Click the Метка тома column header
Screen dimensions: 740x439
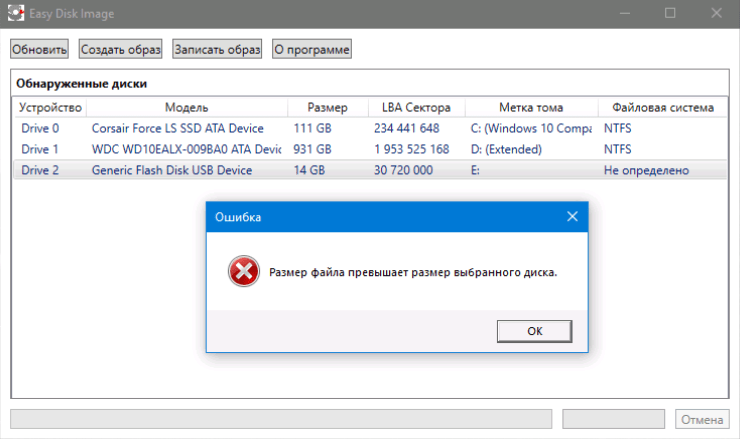point(531,108)
